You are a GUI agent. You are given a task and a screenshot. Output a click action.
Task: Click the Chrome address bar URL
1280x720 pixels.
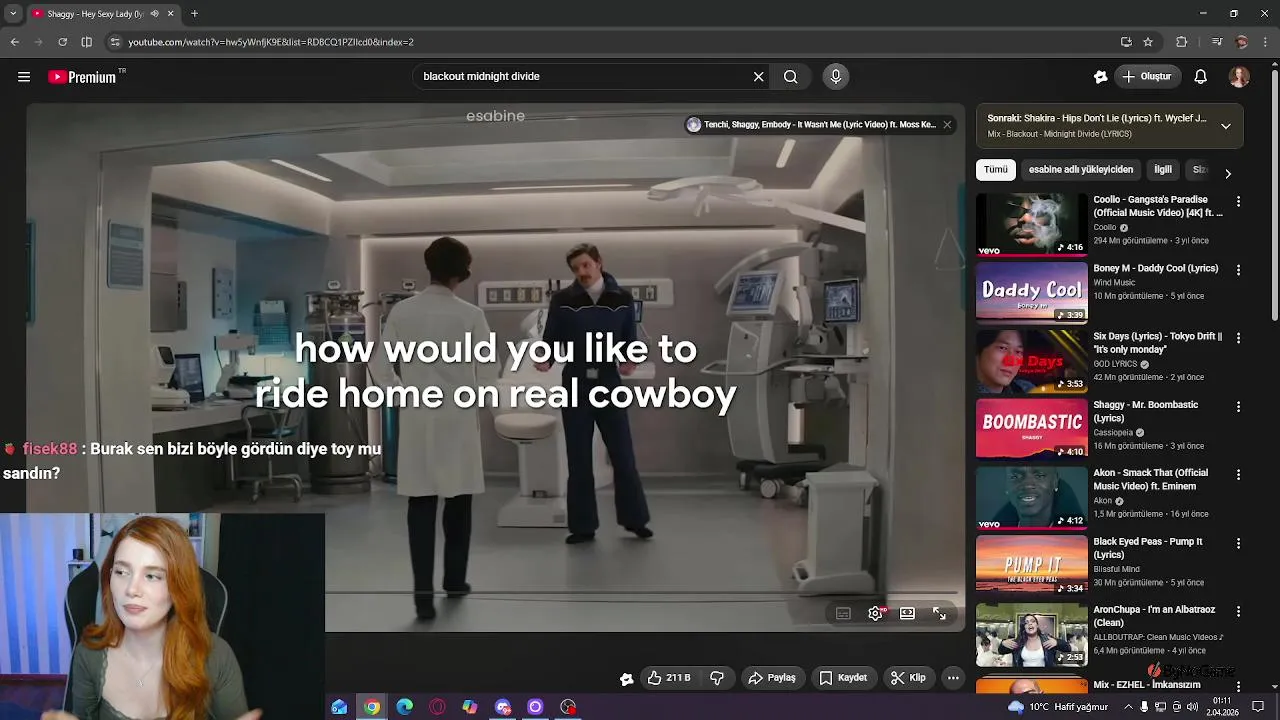coord(271,42)
